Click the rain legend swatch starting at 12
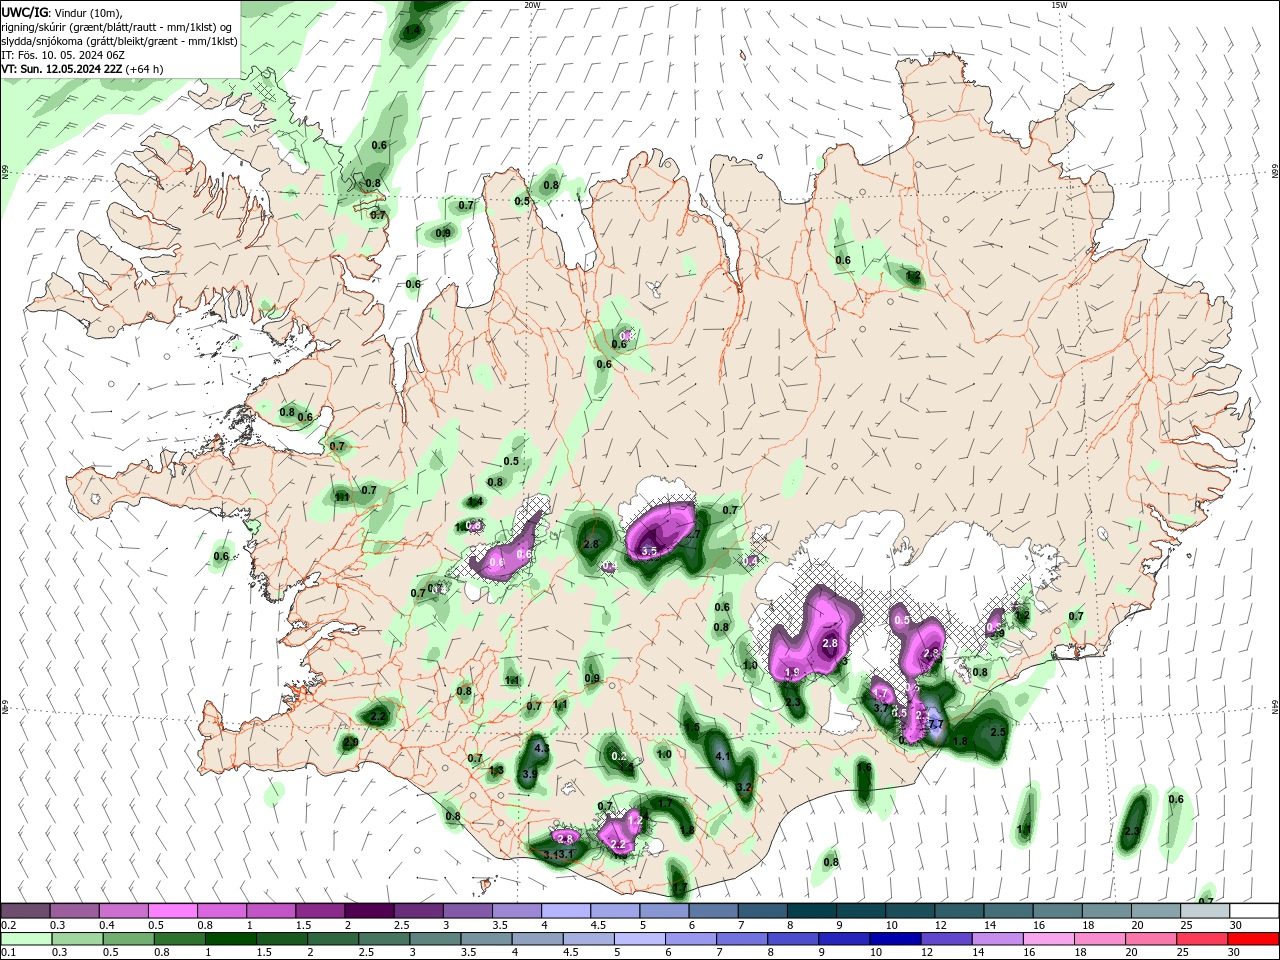Viewport: 1280px width, 960px height. (946, 939)
